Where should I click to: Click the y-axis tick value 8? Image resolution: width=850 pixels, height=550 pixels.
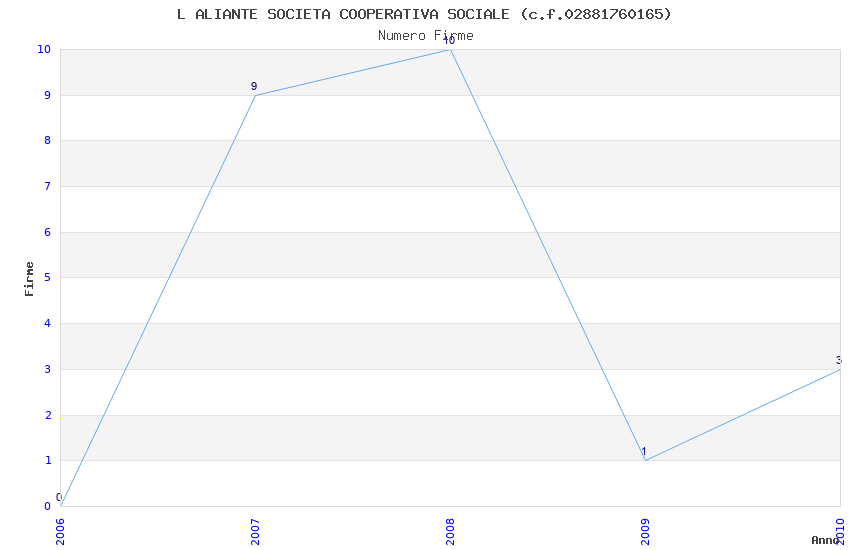click(x=48, y=140)
